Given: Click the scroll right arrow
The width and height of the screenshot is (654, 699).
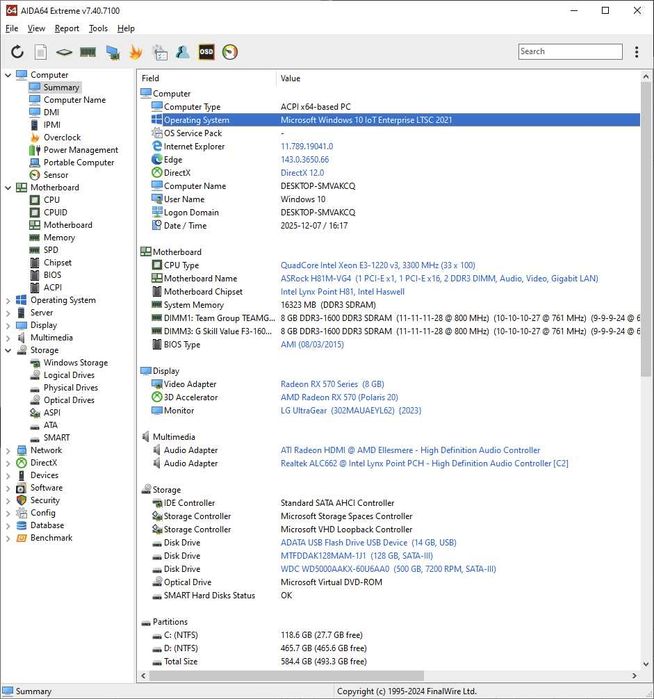Looking at the screenshot, I should [x=634, y=675].
